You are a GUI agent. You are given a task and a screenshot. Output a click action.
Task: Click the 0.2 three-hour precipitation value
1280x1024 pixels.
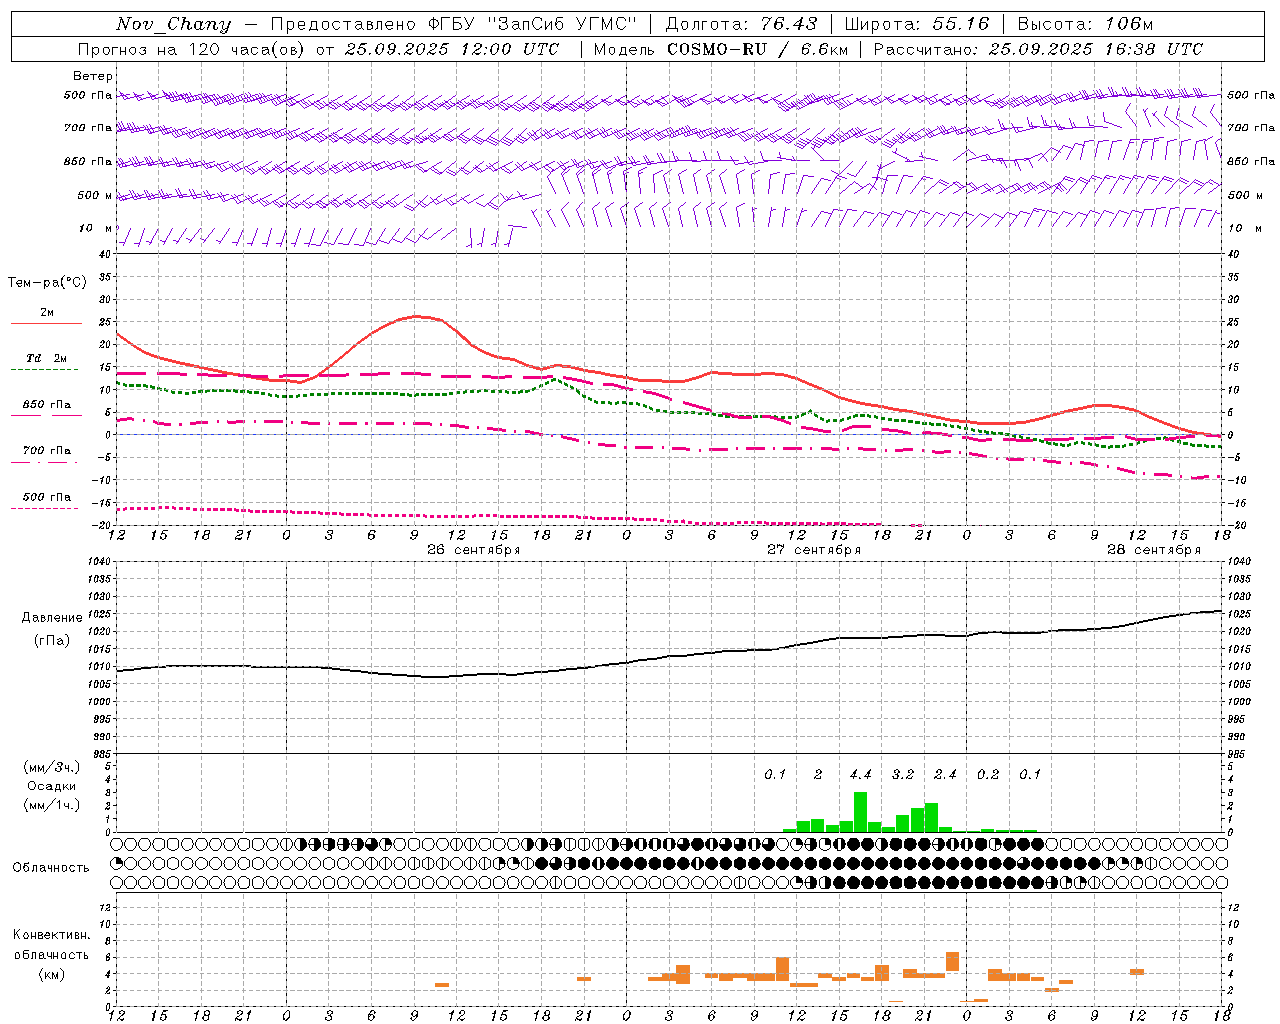point(988,775)
